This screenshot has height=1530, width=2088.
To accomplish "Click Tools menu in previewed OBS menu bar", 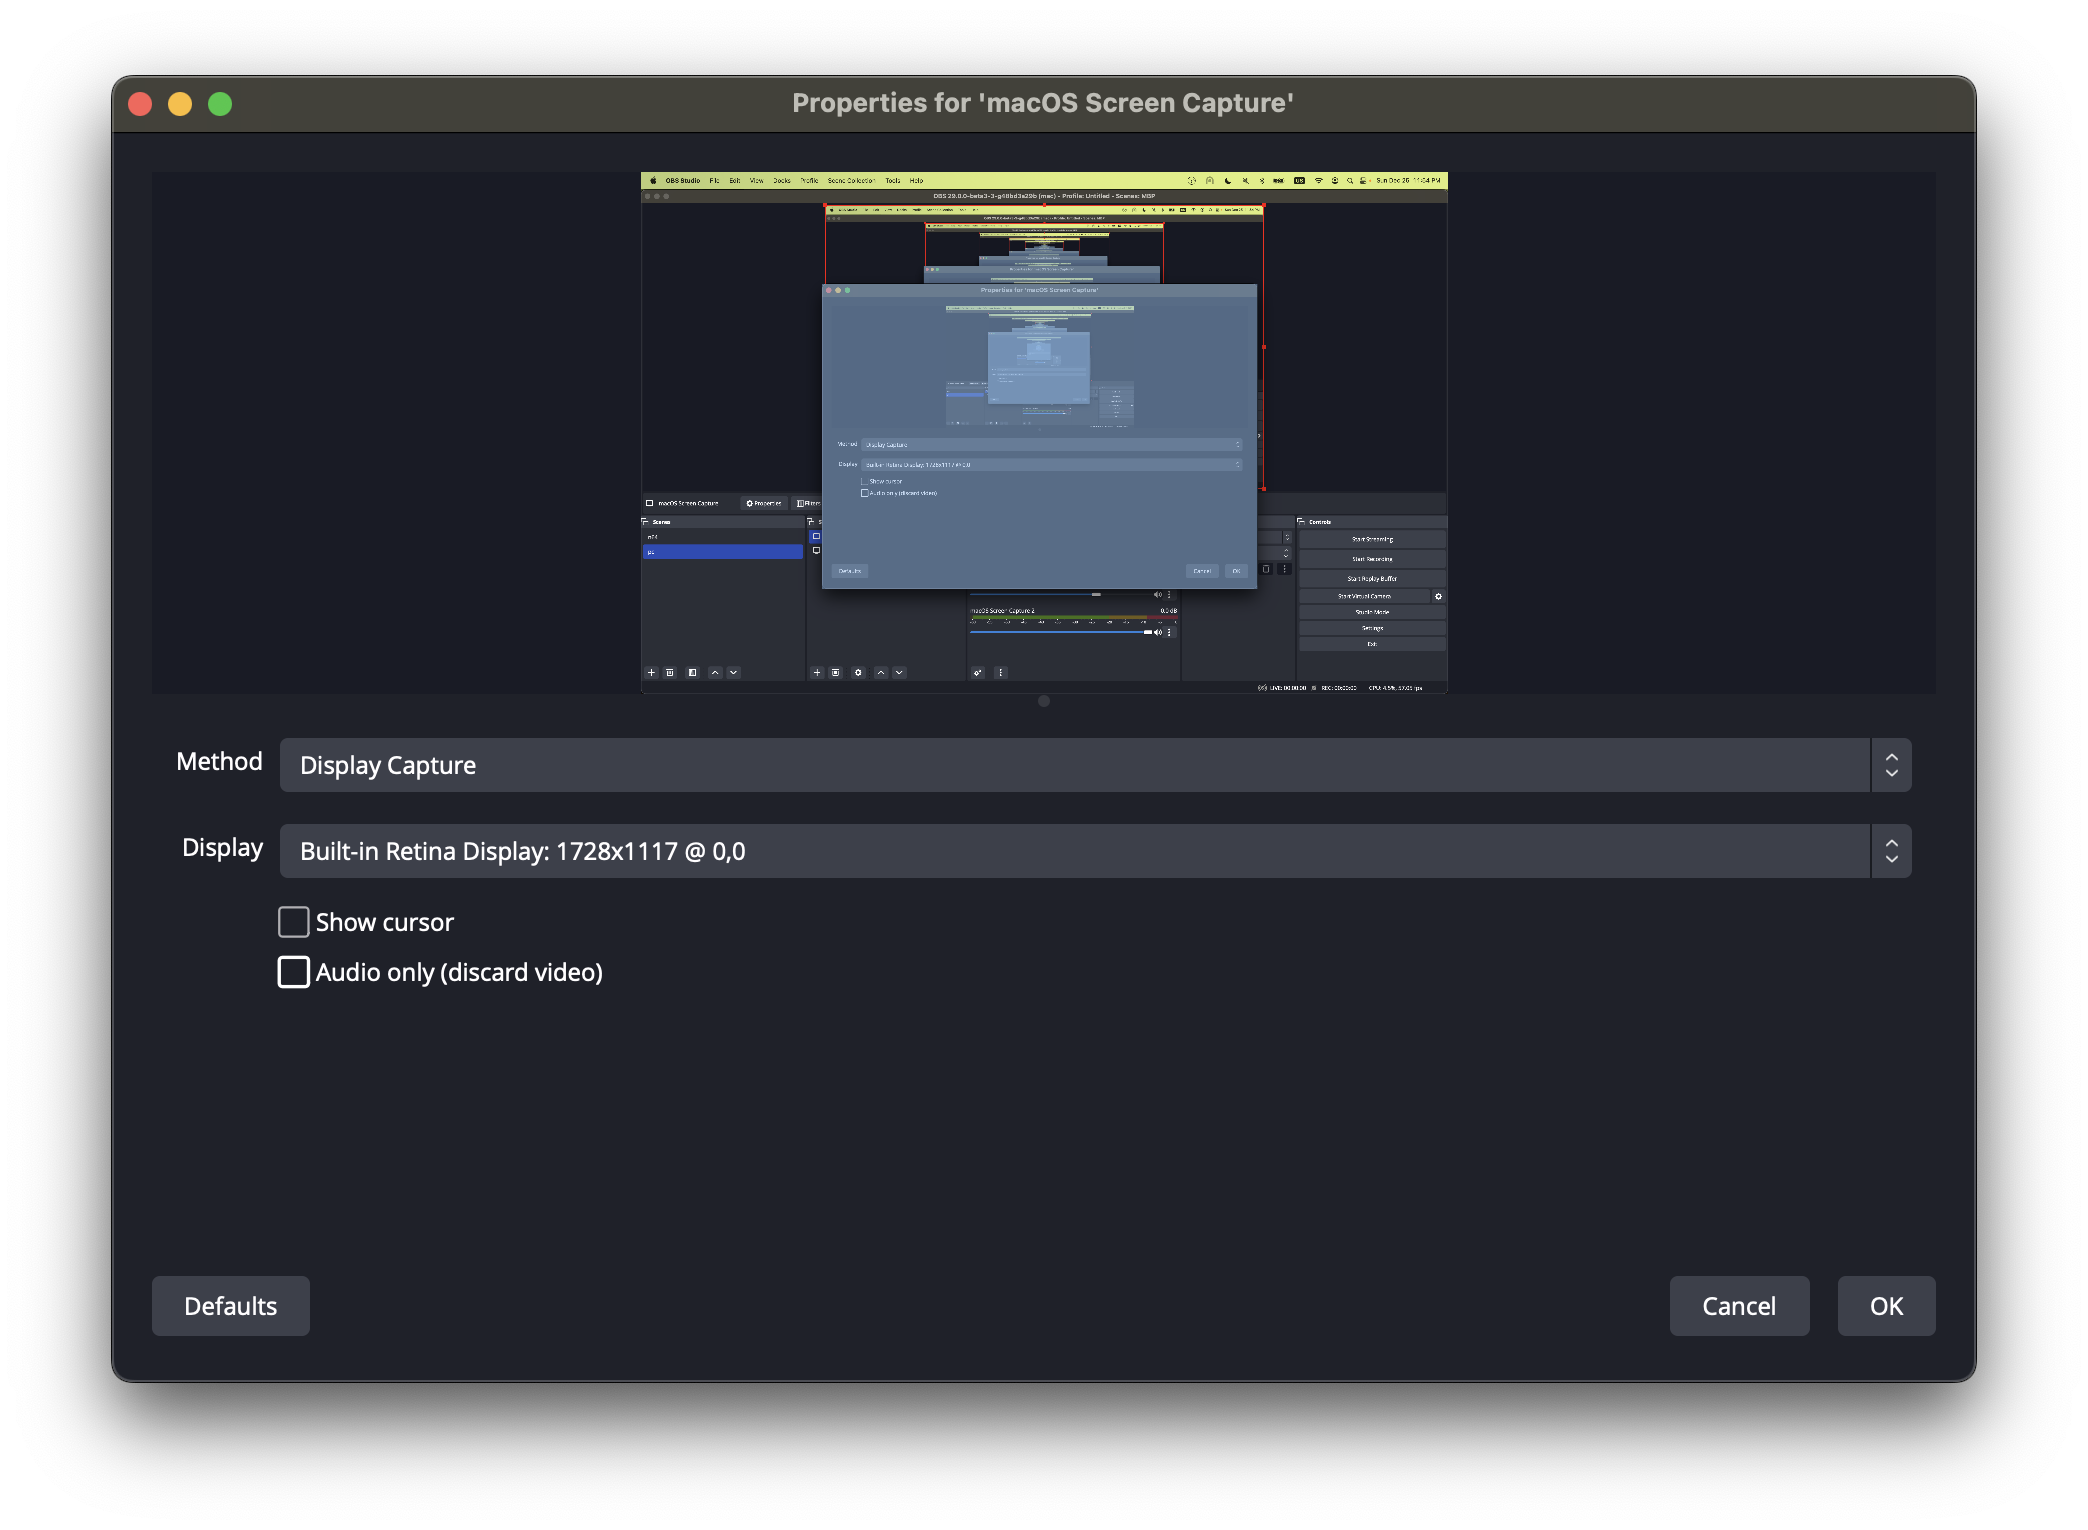I will [x=892, y=181].
